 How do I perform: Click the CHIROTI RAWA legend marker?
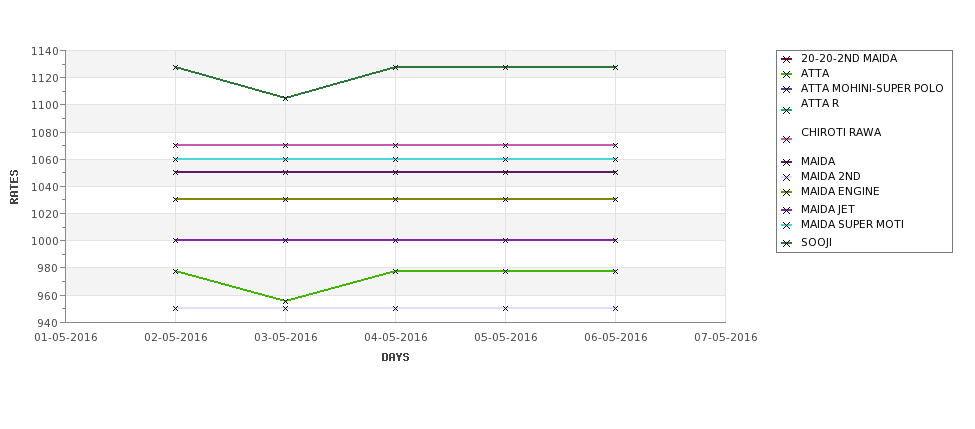[787, 139]
